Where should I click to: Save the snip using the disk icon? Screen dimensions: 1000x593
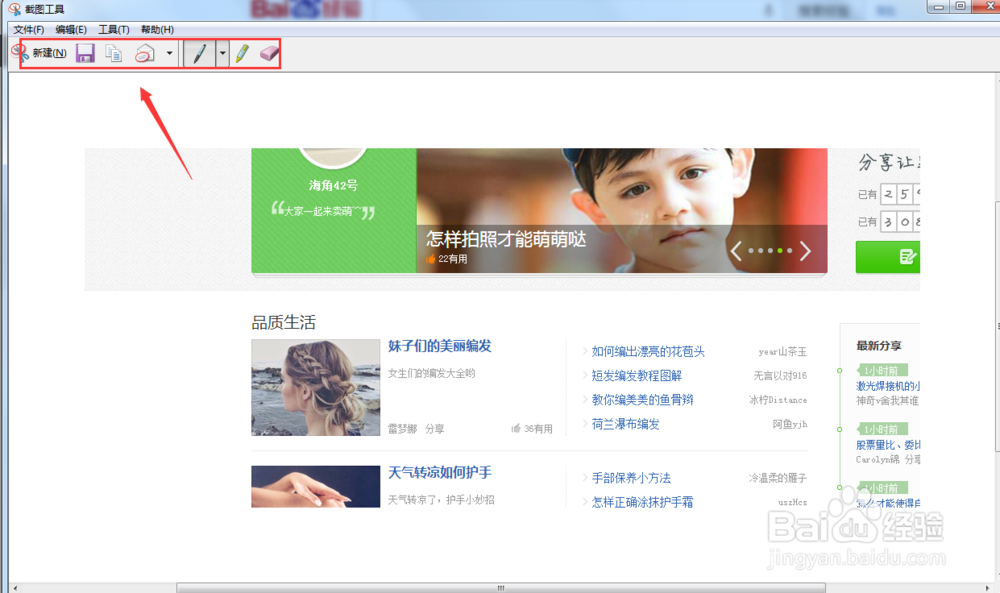pos(85,53)
